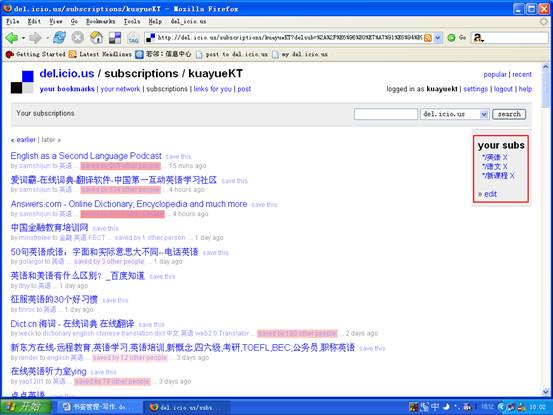The image size is (553, 415).
Task: Open the '中国金融教育培训网' bookmark link
Action: [x=49, y=227]
